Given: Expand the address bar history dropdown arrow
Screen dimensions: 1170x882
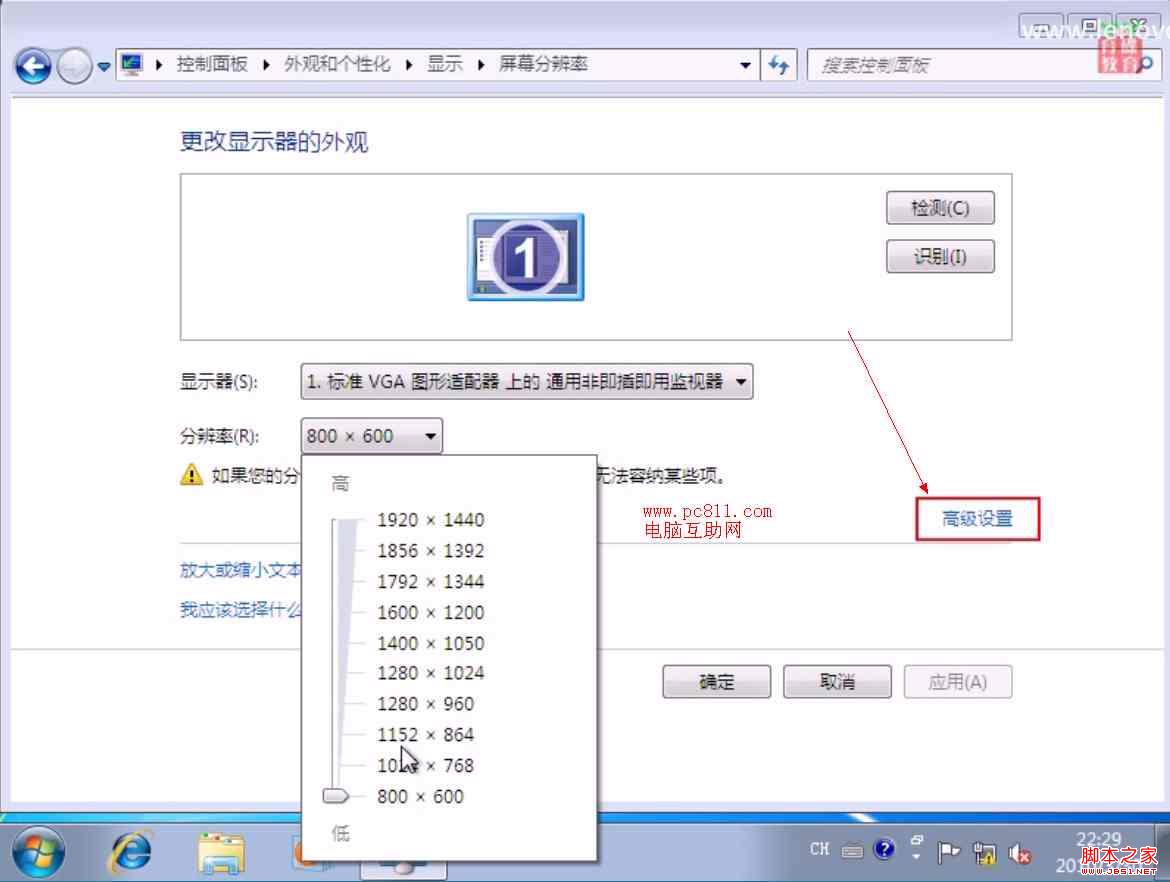Looking at the screenshot, I should point(745,64).
